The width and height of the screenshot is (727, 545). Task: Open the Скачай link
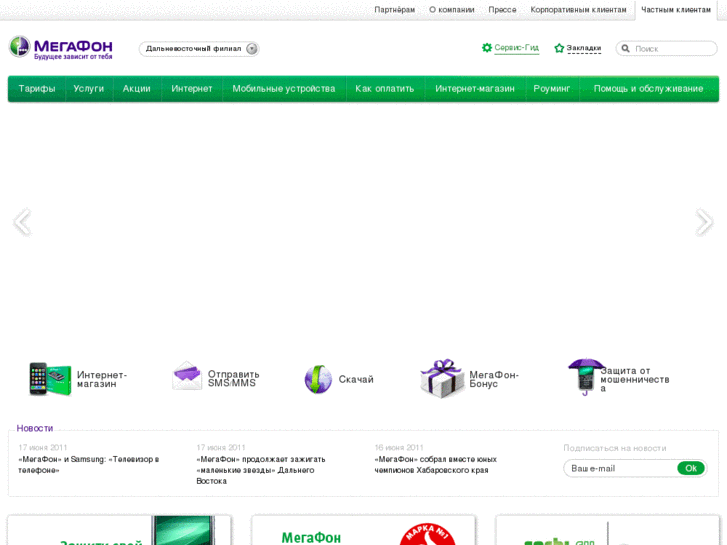(x=356, y=379)
